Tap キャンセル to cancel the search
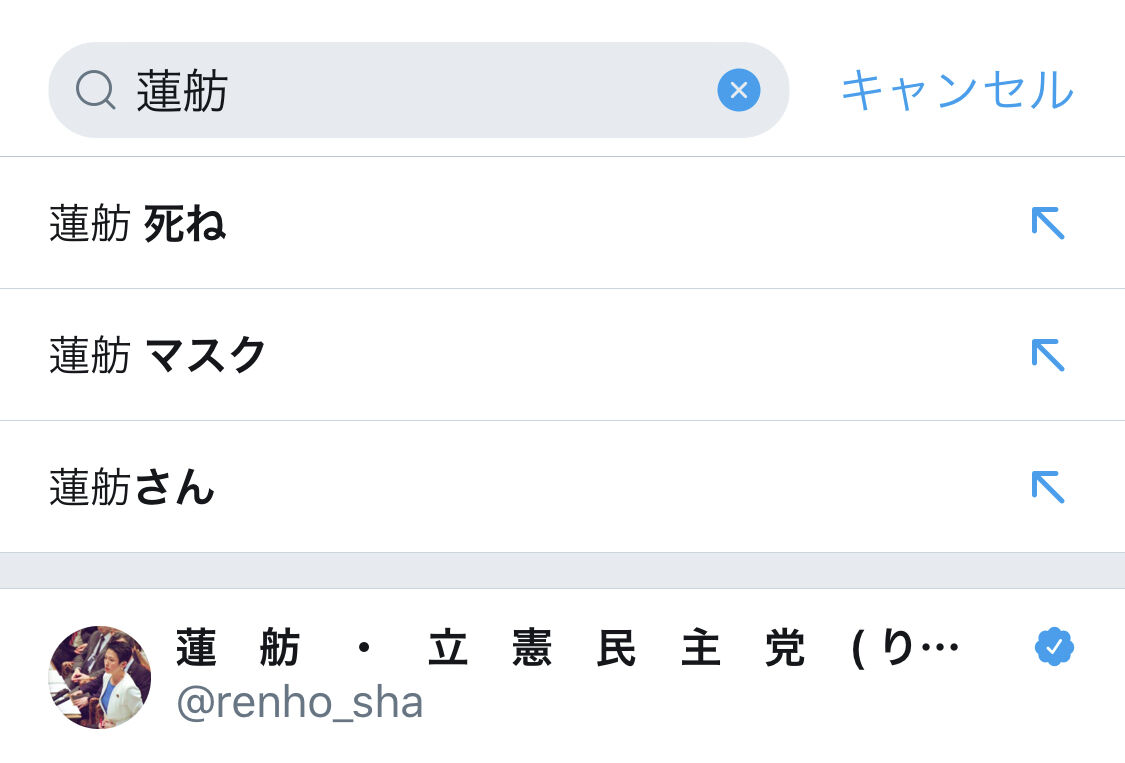The image size is (1125, 763). (x=956, y=90)
